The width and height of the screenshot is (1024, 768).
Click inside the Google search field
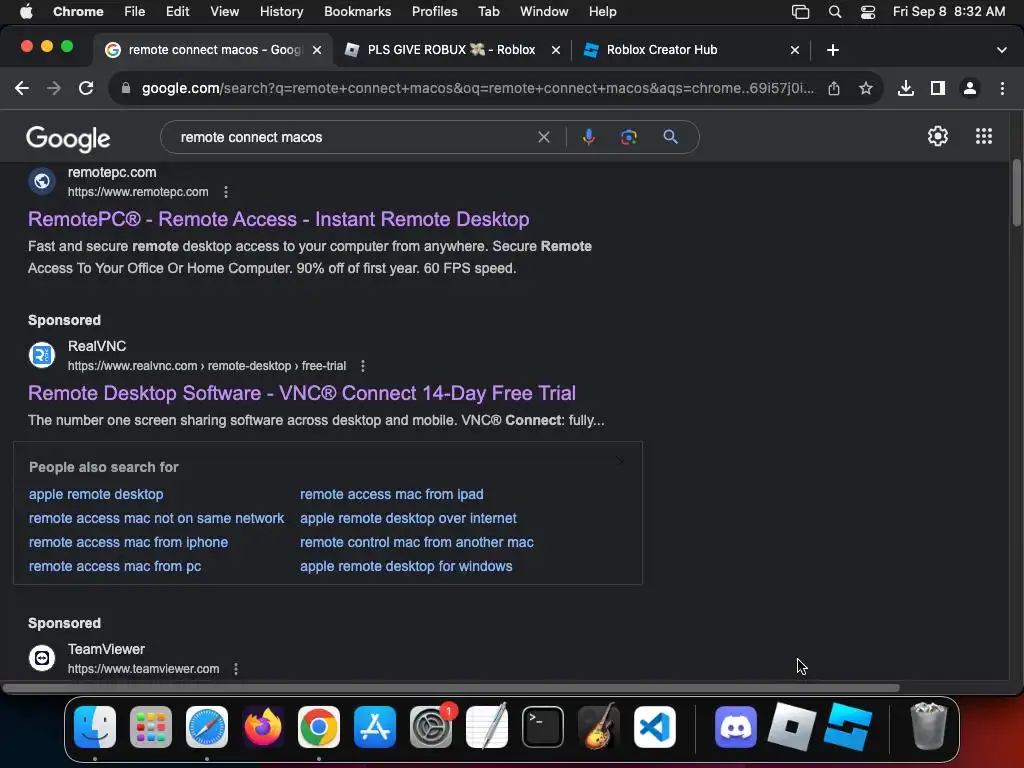point(353,137)
